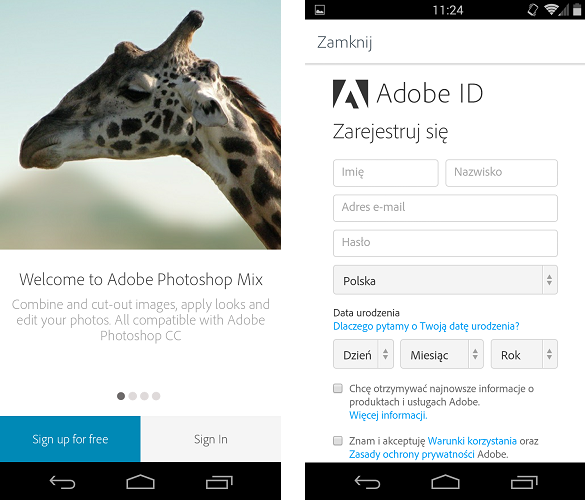Focus the Hasło password field
Screen dimensions: 585x500
point(445,243)
